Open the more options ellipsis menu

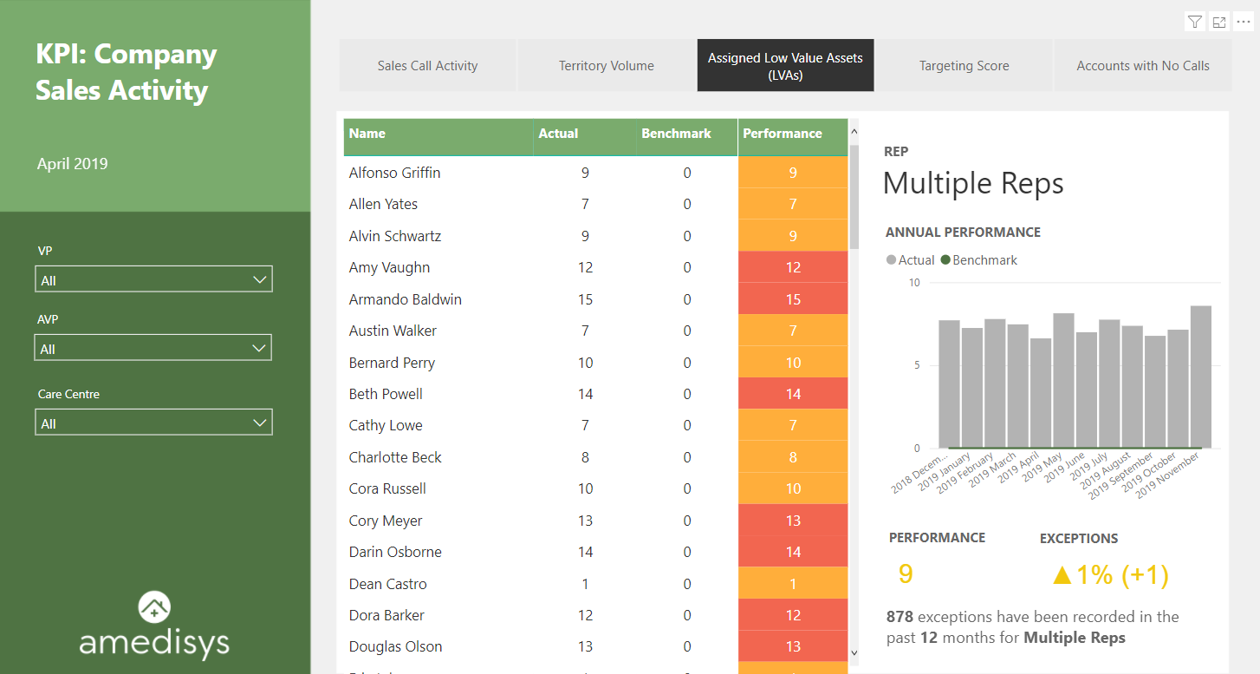click(1244, 22)
